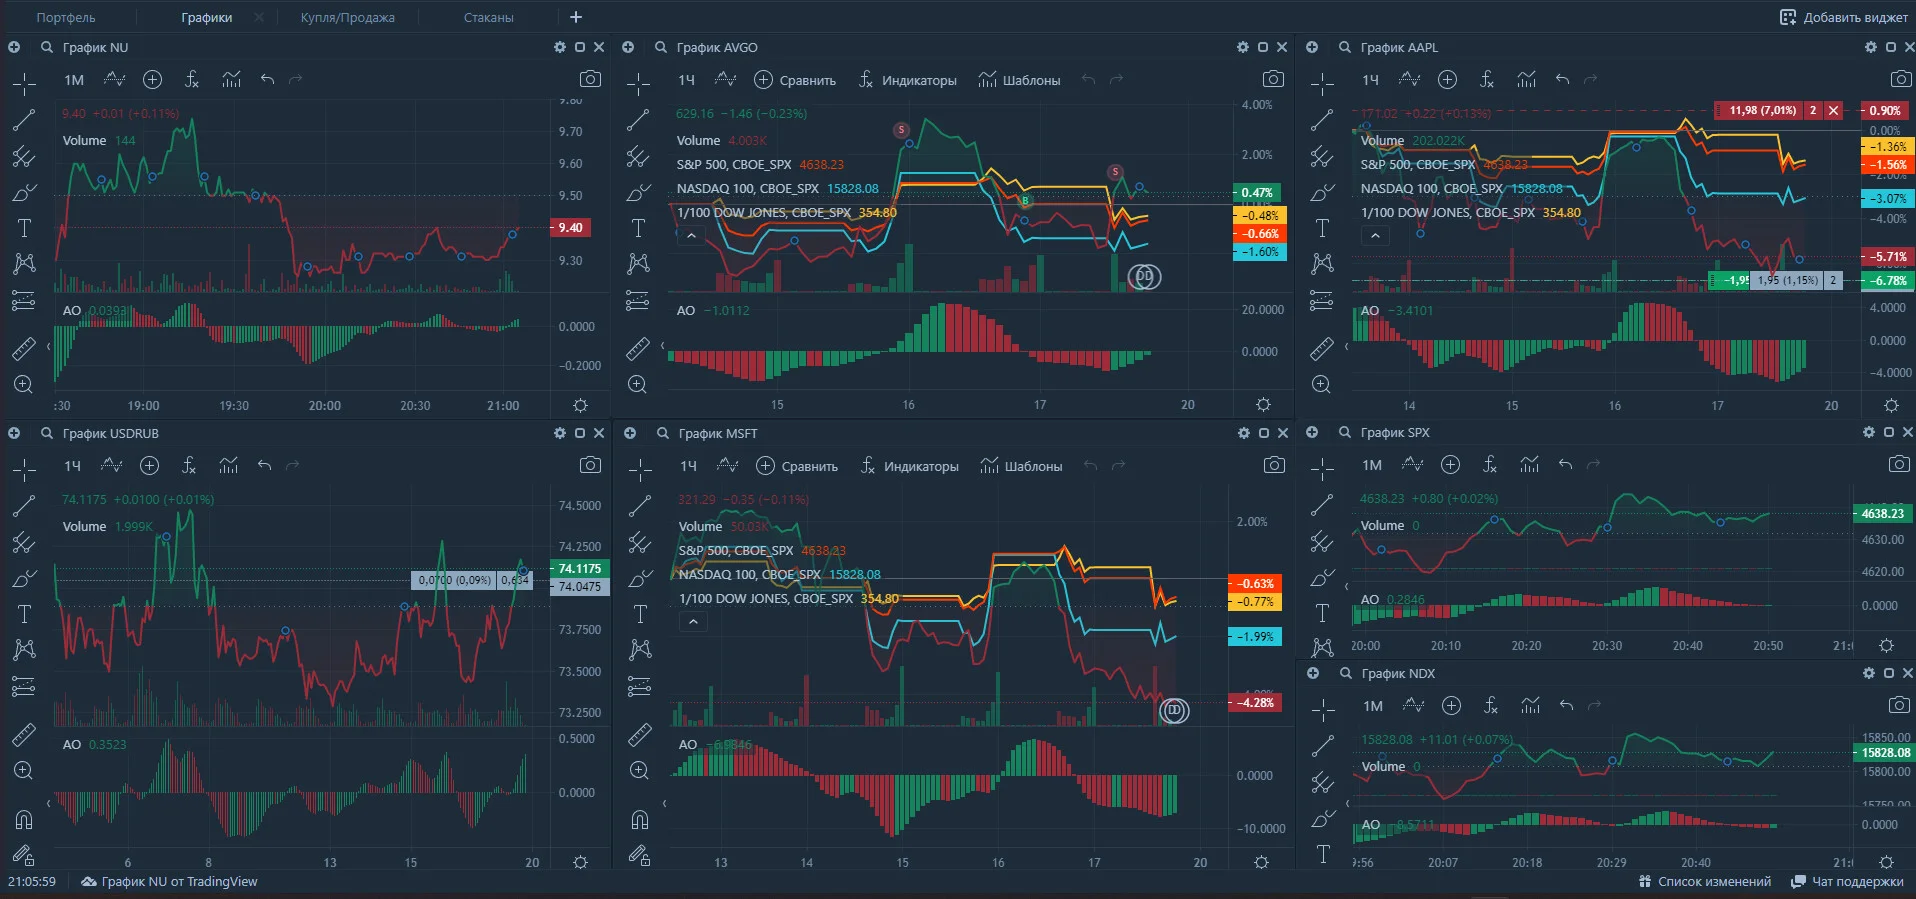This screenshot has width=1916, height=899.
Task: Select the text tool in the AVGO chart
Action: [x=638, y=228]
